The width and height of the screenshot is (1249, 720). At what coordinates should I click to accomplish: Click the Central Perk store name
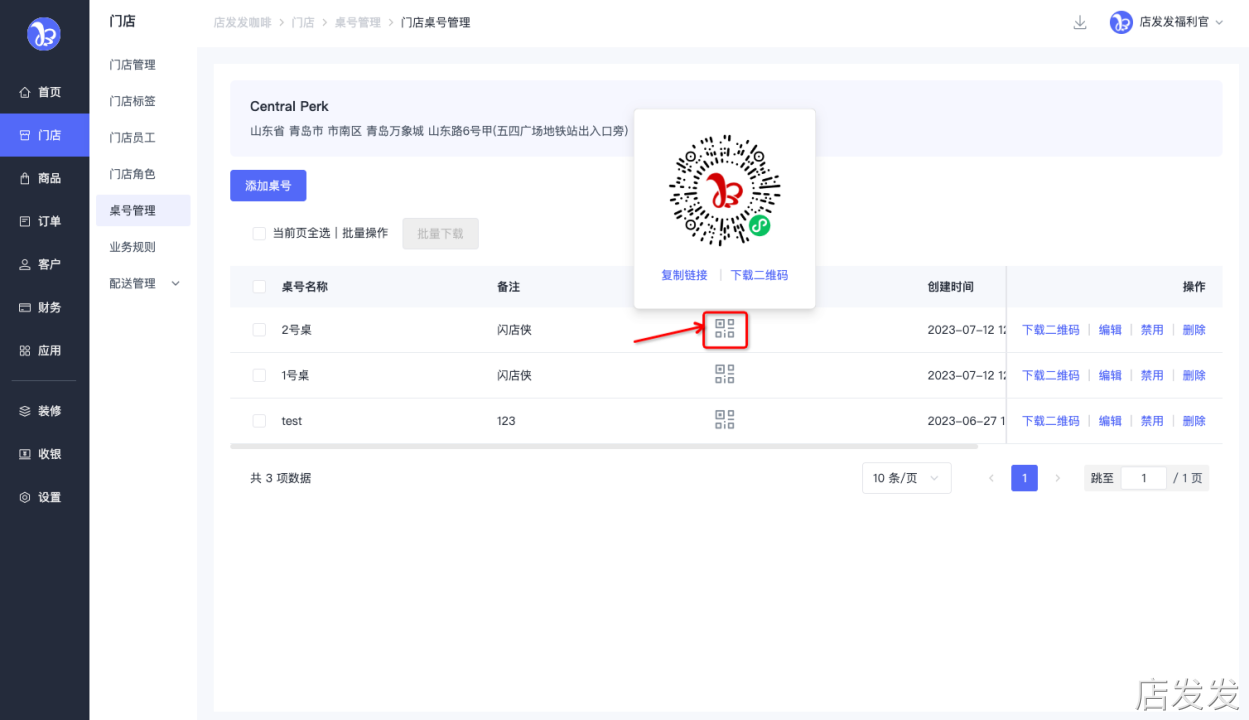click(x=289, y=106)
